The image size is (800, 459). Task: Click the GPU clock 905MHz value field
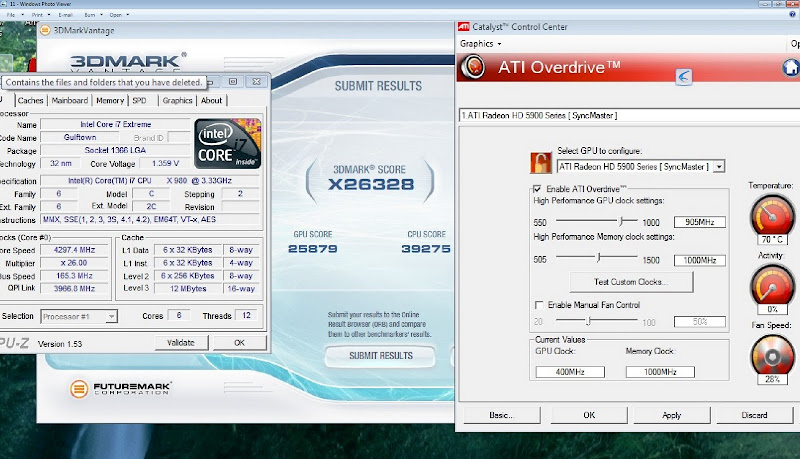point(699,222)
